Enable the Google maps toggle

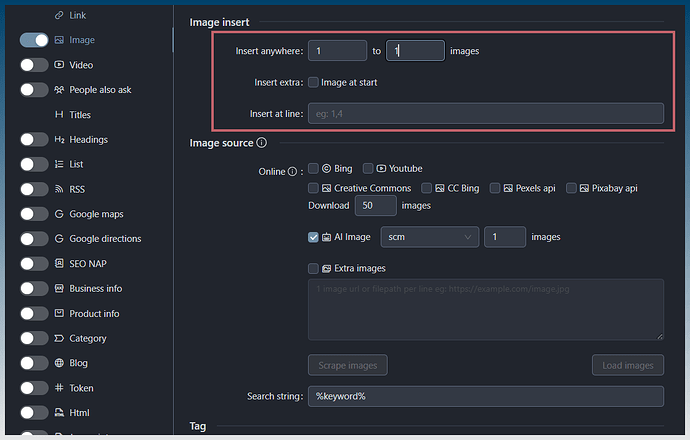(x=34, y=214)
